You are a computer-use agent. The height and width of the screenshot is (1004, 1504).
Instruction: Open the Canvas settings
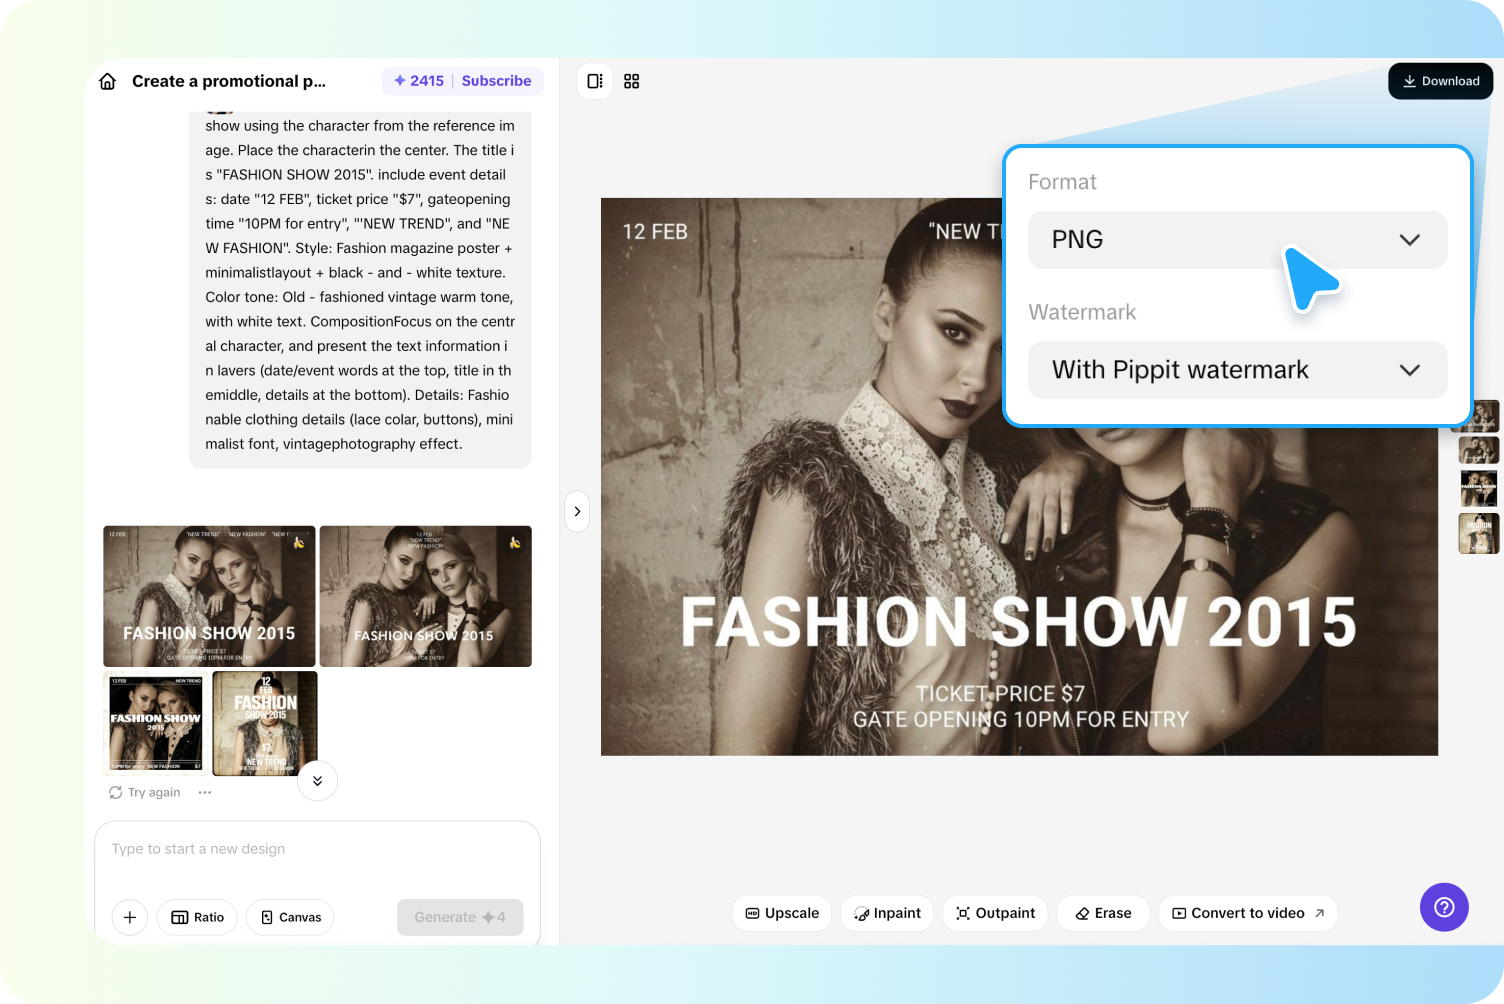(x=289, y=917)
